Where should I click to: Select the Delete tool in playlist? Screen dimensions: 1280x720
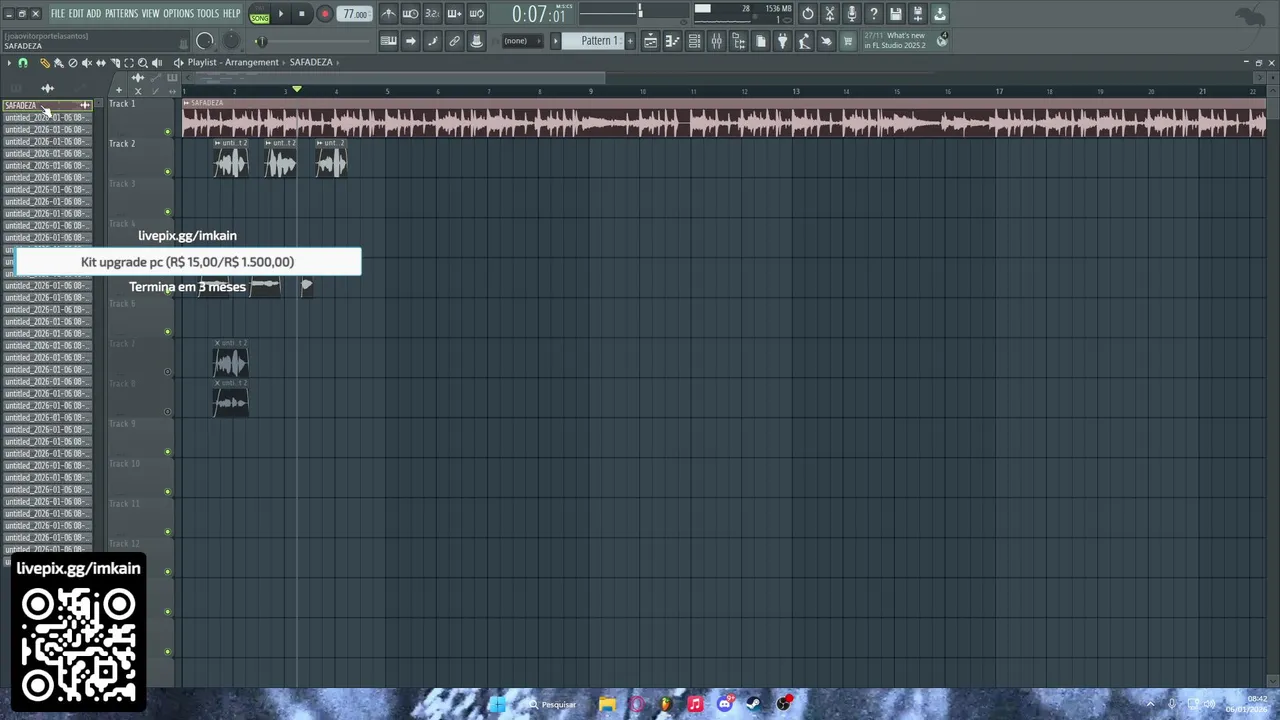click(x=72, y=62)
